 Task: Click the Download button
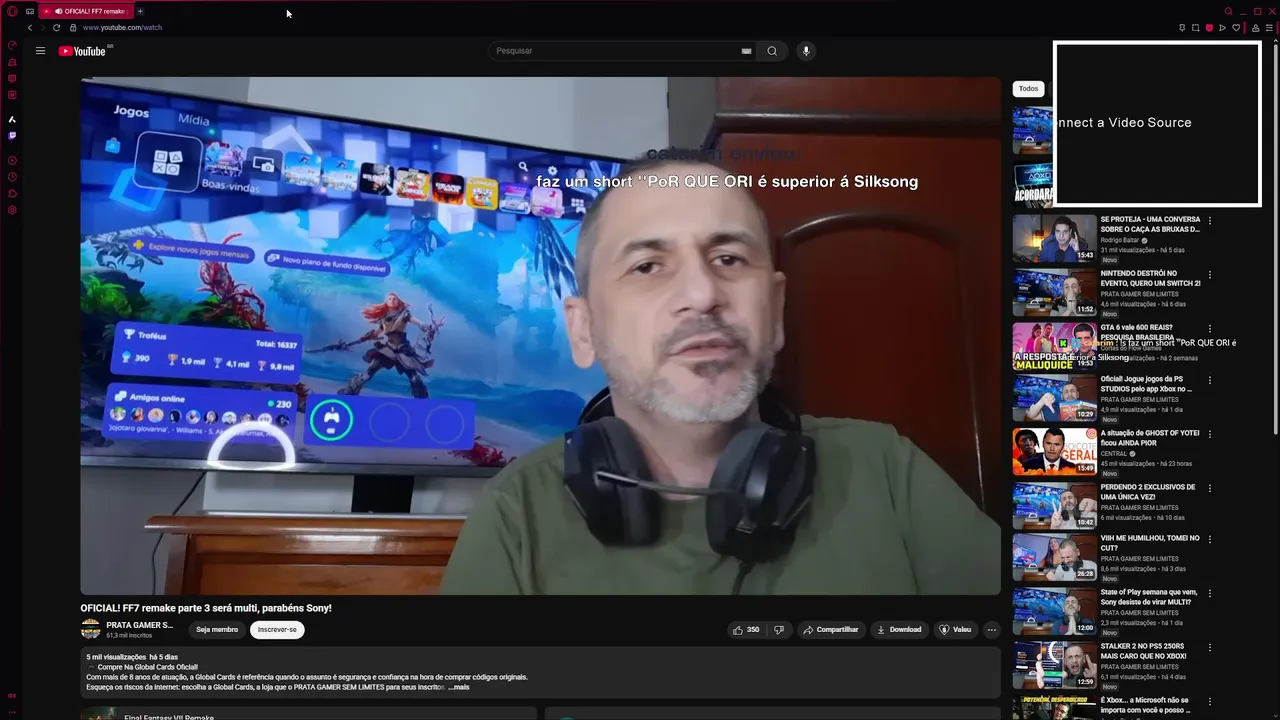898,630
